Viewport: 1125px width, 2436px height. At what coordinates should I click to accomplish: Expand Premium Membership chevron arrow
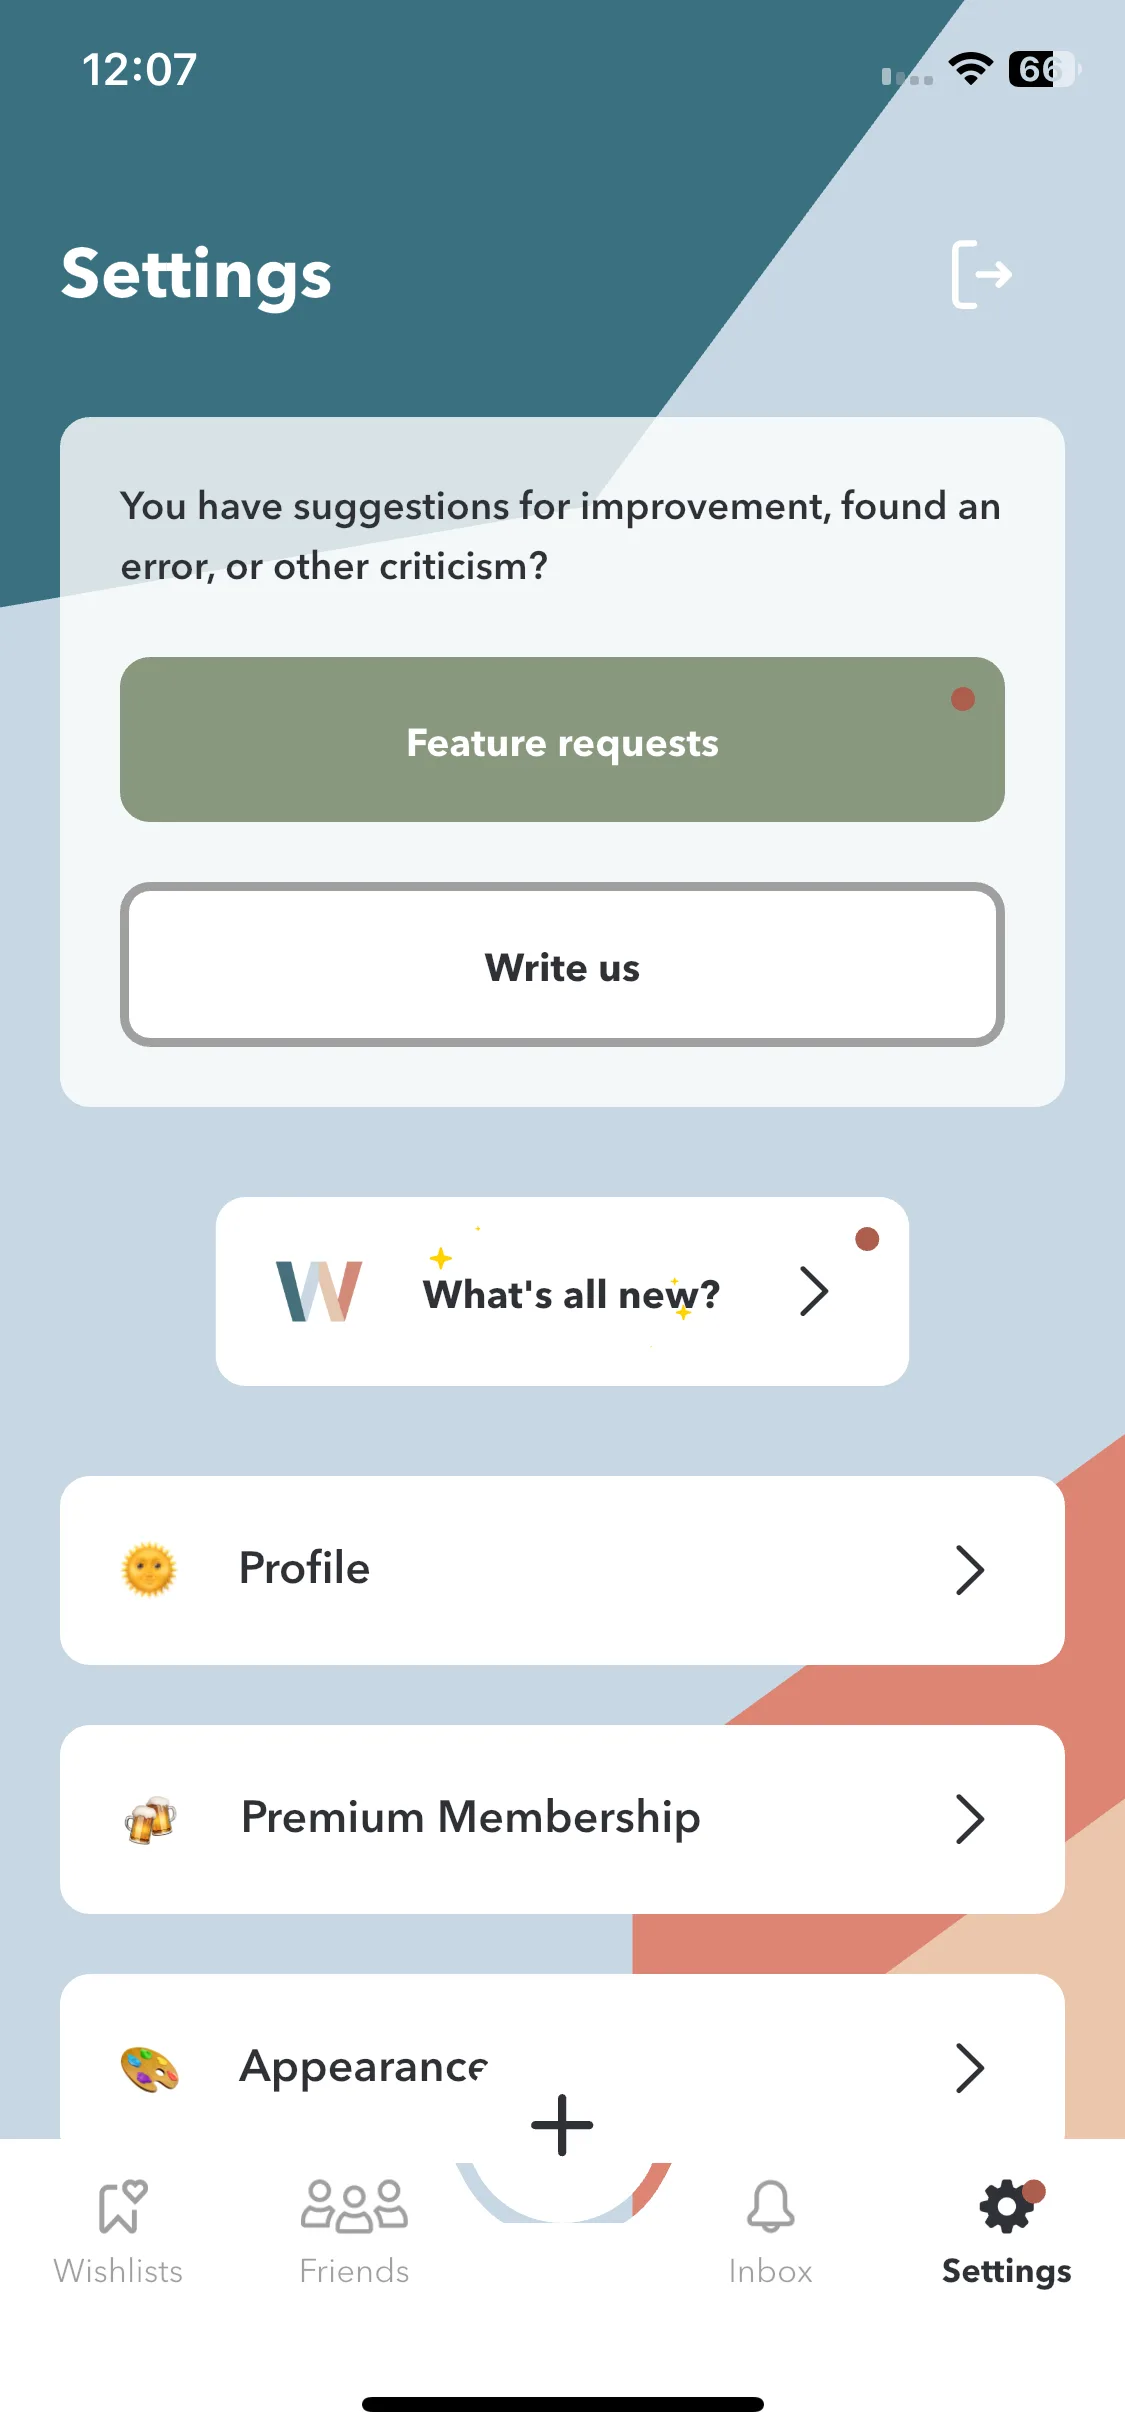point(970,1819)
